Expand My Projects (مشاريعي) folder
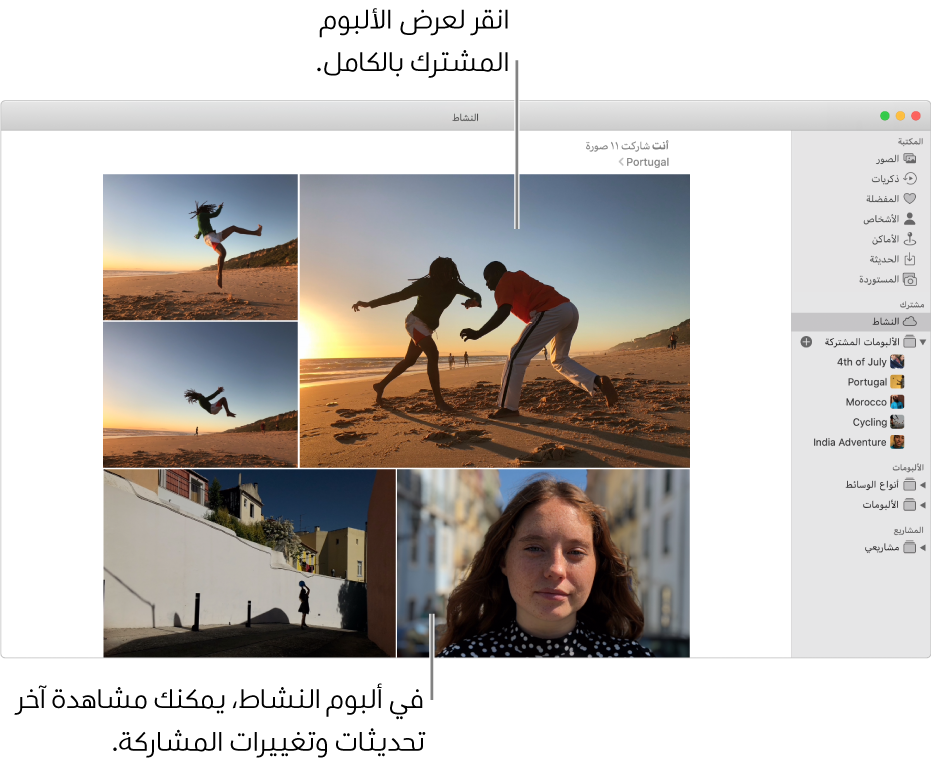Image resolution: width=931 pixels, height=771 pixels. pos(923,548)
